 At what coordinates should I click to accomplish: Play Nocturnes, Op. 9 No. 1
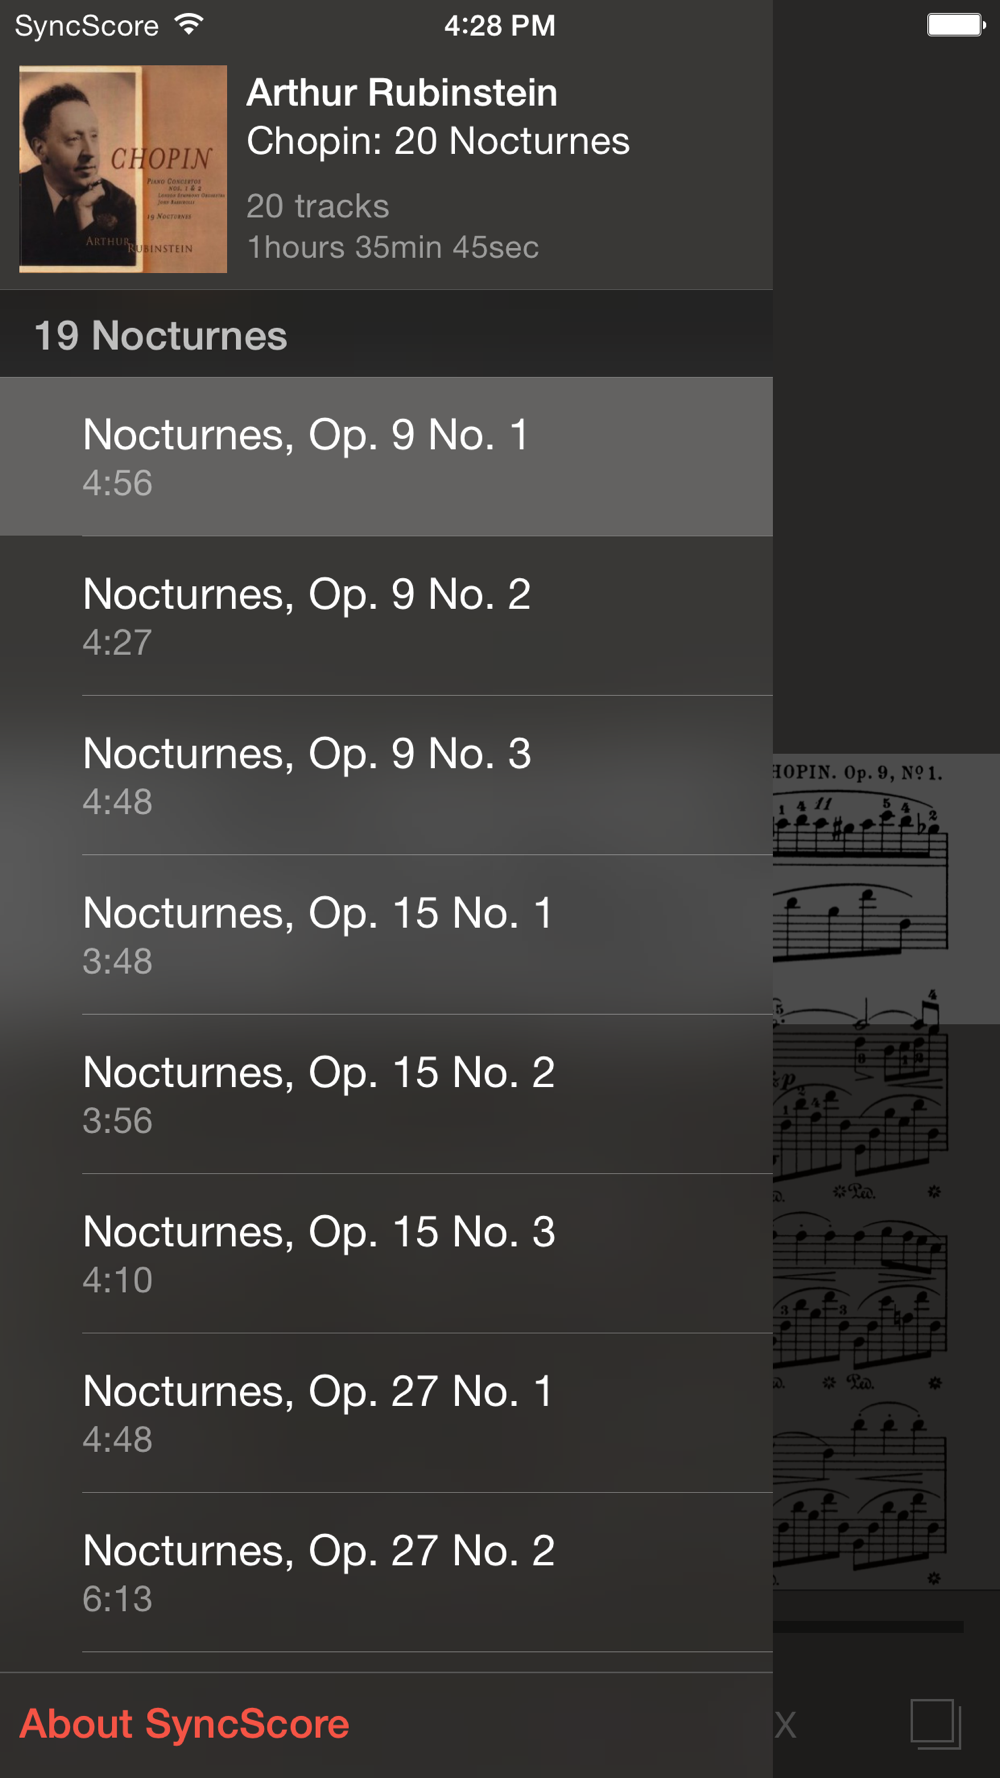(x=386, y=457)
